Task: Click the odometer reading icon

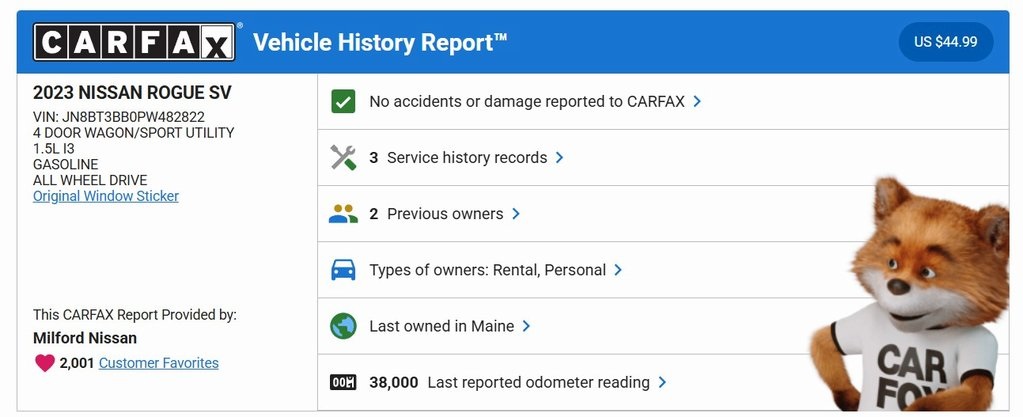Action: click(343, 382)
